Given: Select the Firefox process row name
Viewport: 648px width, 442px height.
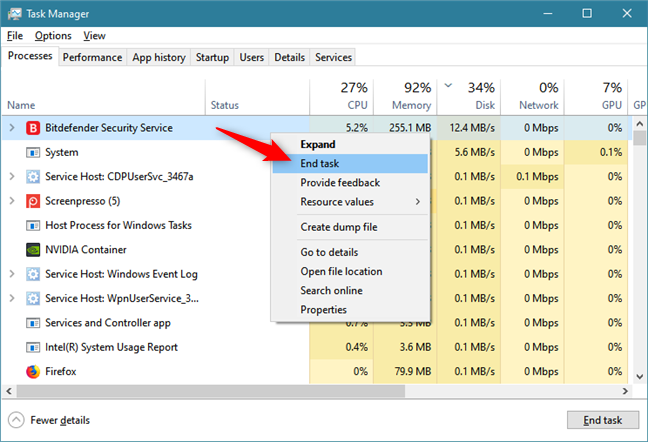Looking at the screenshot, I should click(x=61, y=372).
